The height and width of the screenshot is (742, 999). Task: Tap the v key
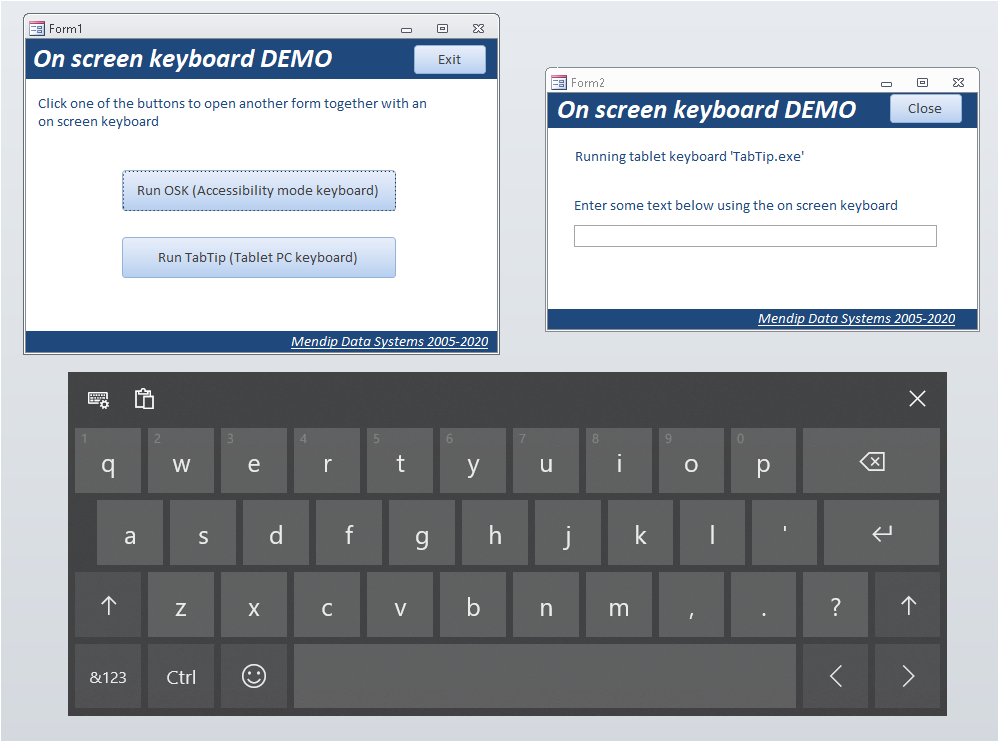click(x=399, y=604)
